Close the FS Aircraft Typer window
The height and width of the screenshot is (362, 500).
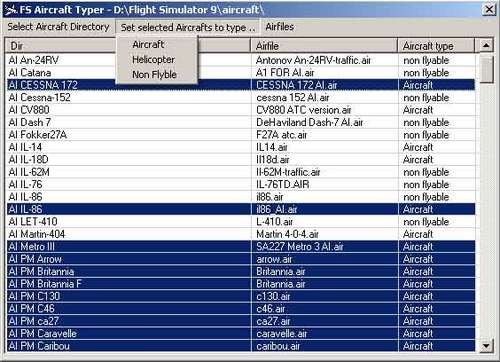click(x=489, y=9)
